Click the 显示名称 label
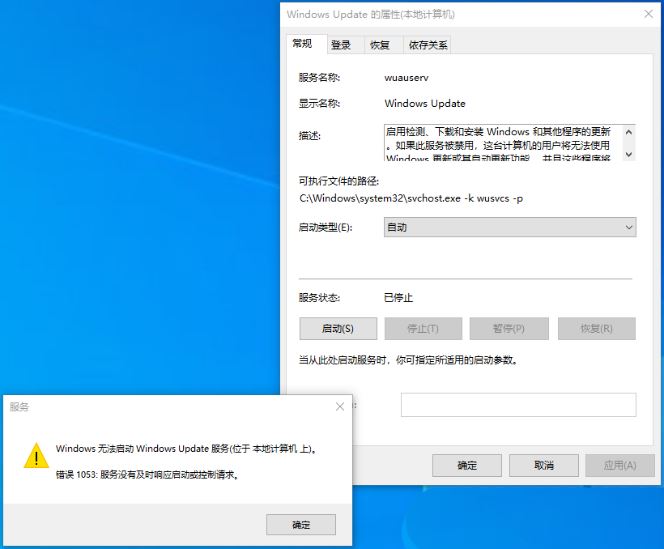Screen dimensions: 664x549 tap(319, 103)
